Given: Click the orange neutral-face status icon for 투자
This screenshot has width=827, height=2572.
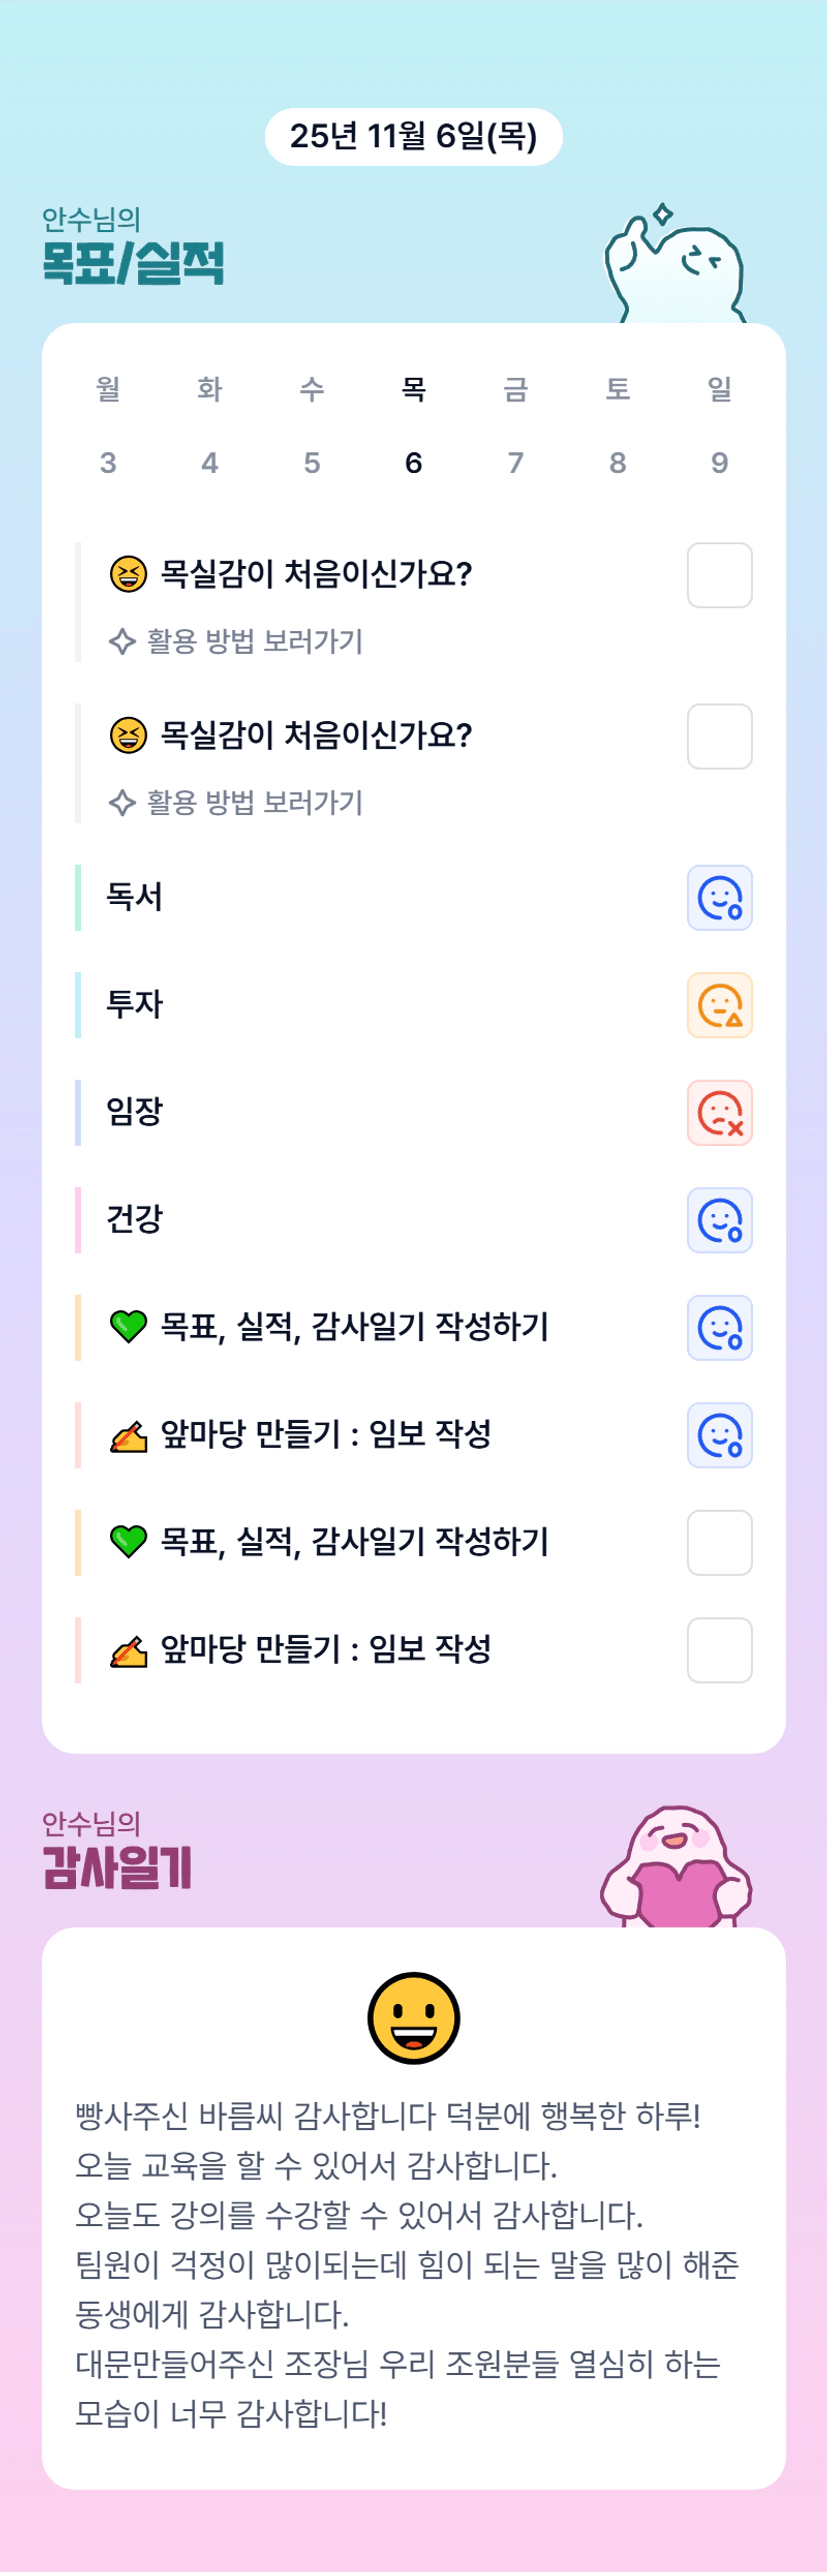Looking at the screenshot, I should coord(719,1005).
